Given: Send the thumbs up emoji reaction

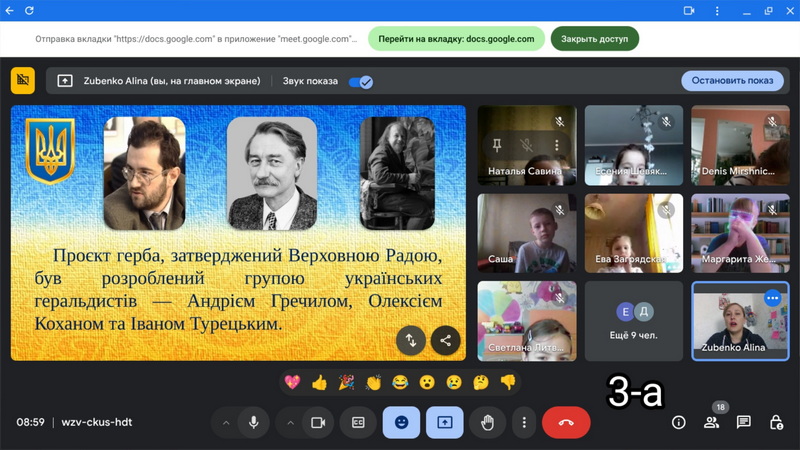Looking at the screenshot, I should click(x=319, y=382).
